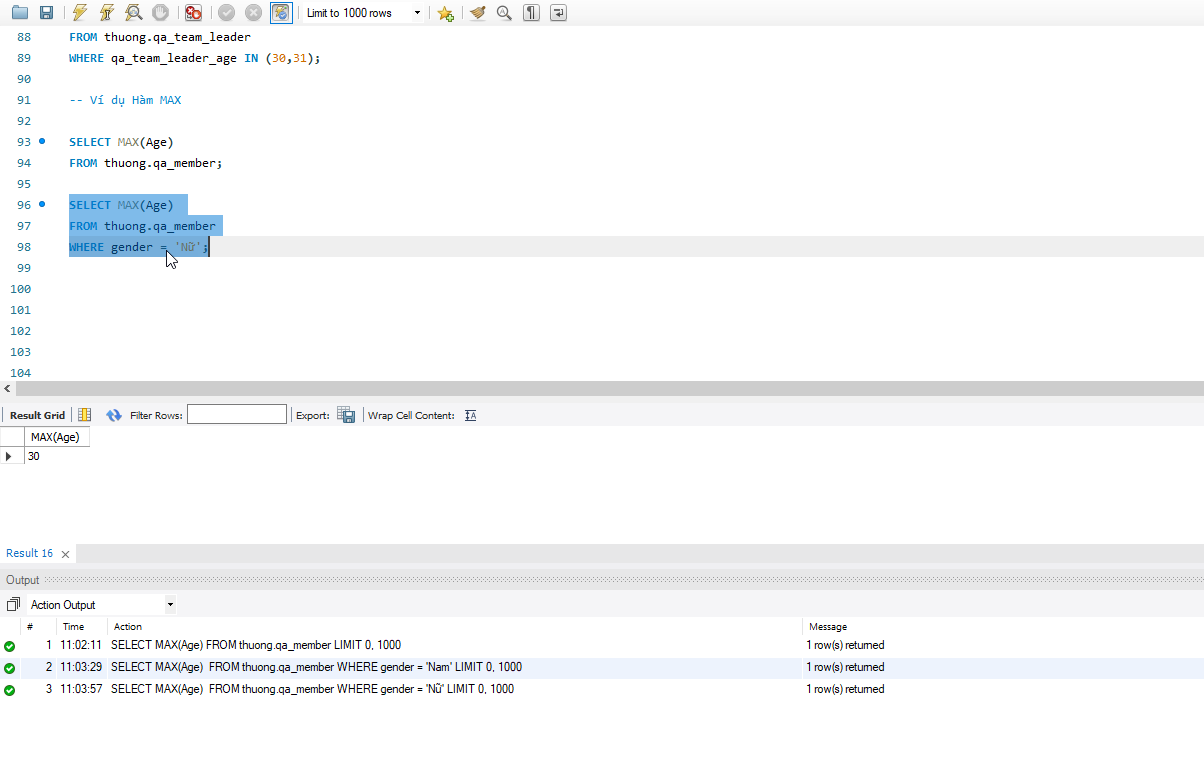Image resolution: width=1204 pixels, height=768 pixels.
Task: Click line number 100 in gutter
Action: coord(20,289)
